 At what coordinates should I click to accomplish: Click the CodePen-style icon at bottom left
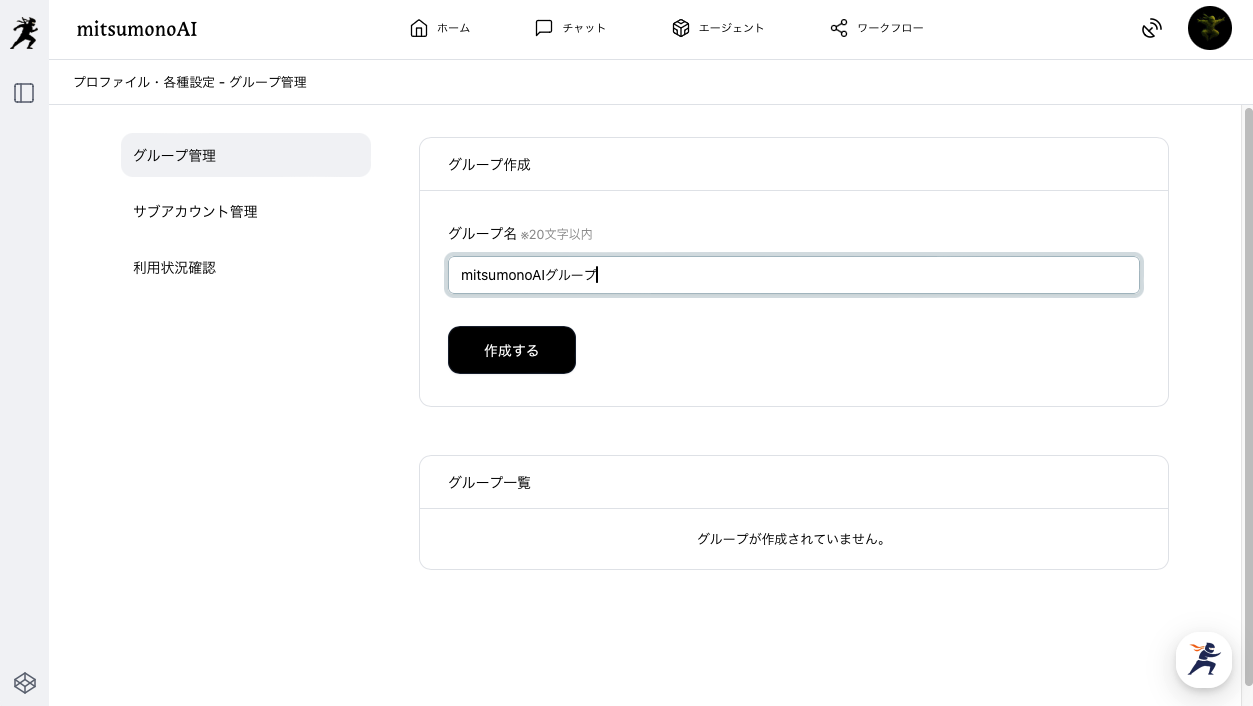25,683
